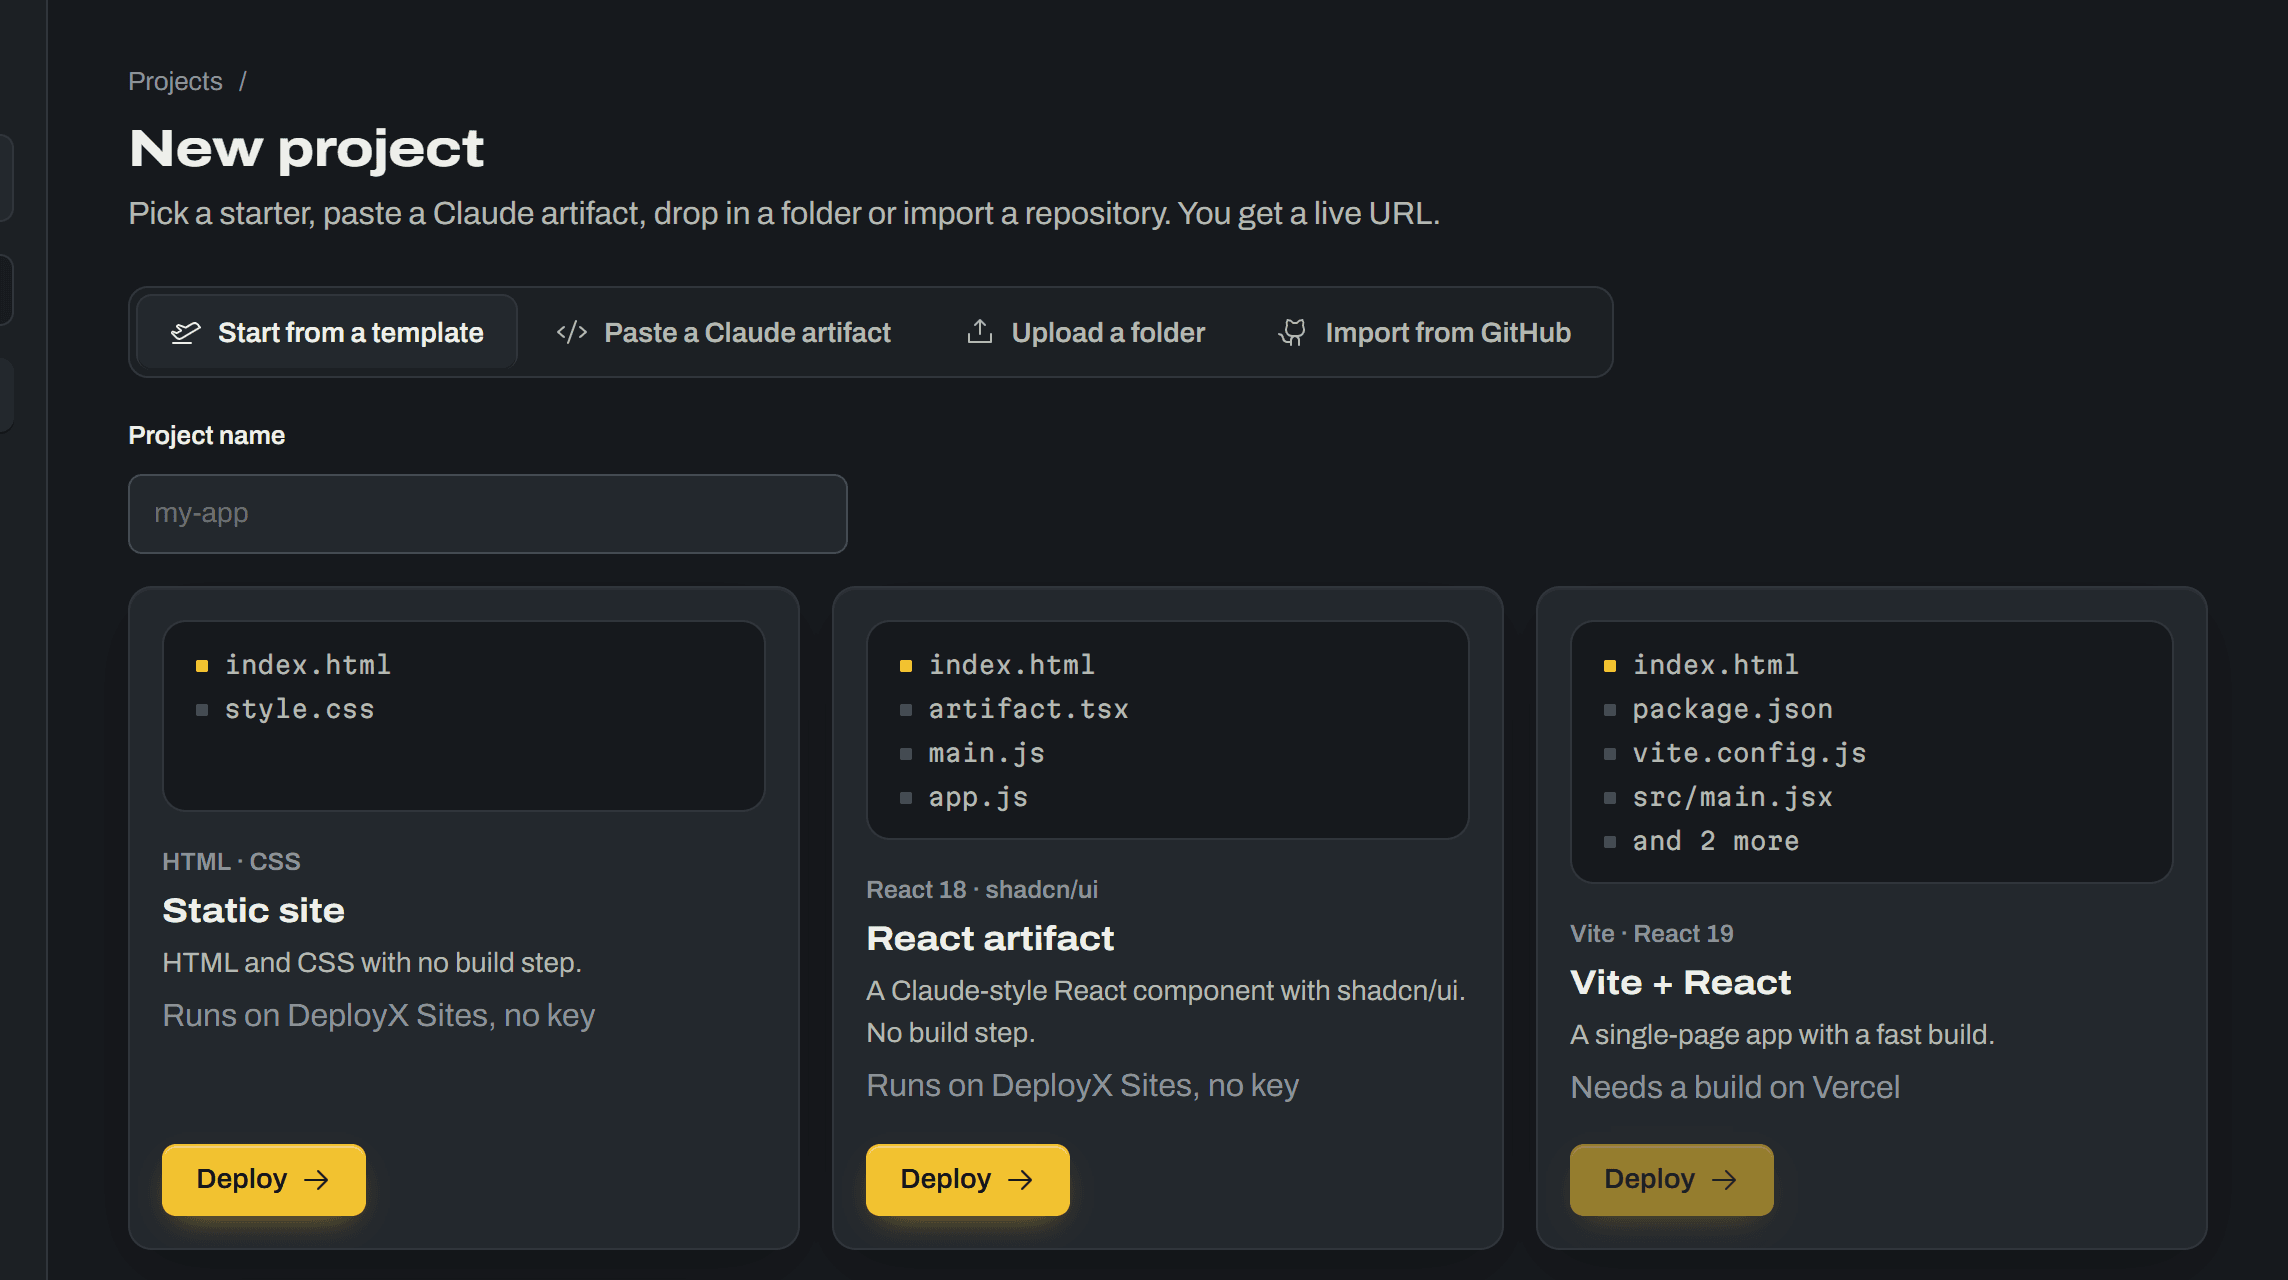Image resolution: width=2288 pixels, height=1280 pixels.
Task: Click the arrow icon on Vite + React Deploy button
Action: coord(1725,1180)
